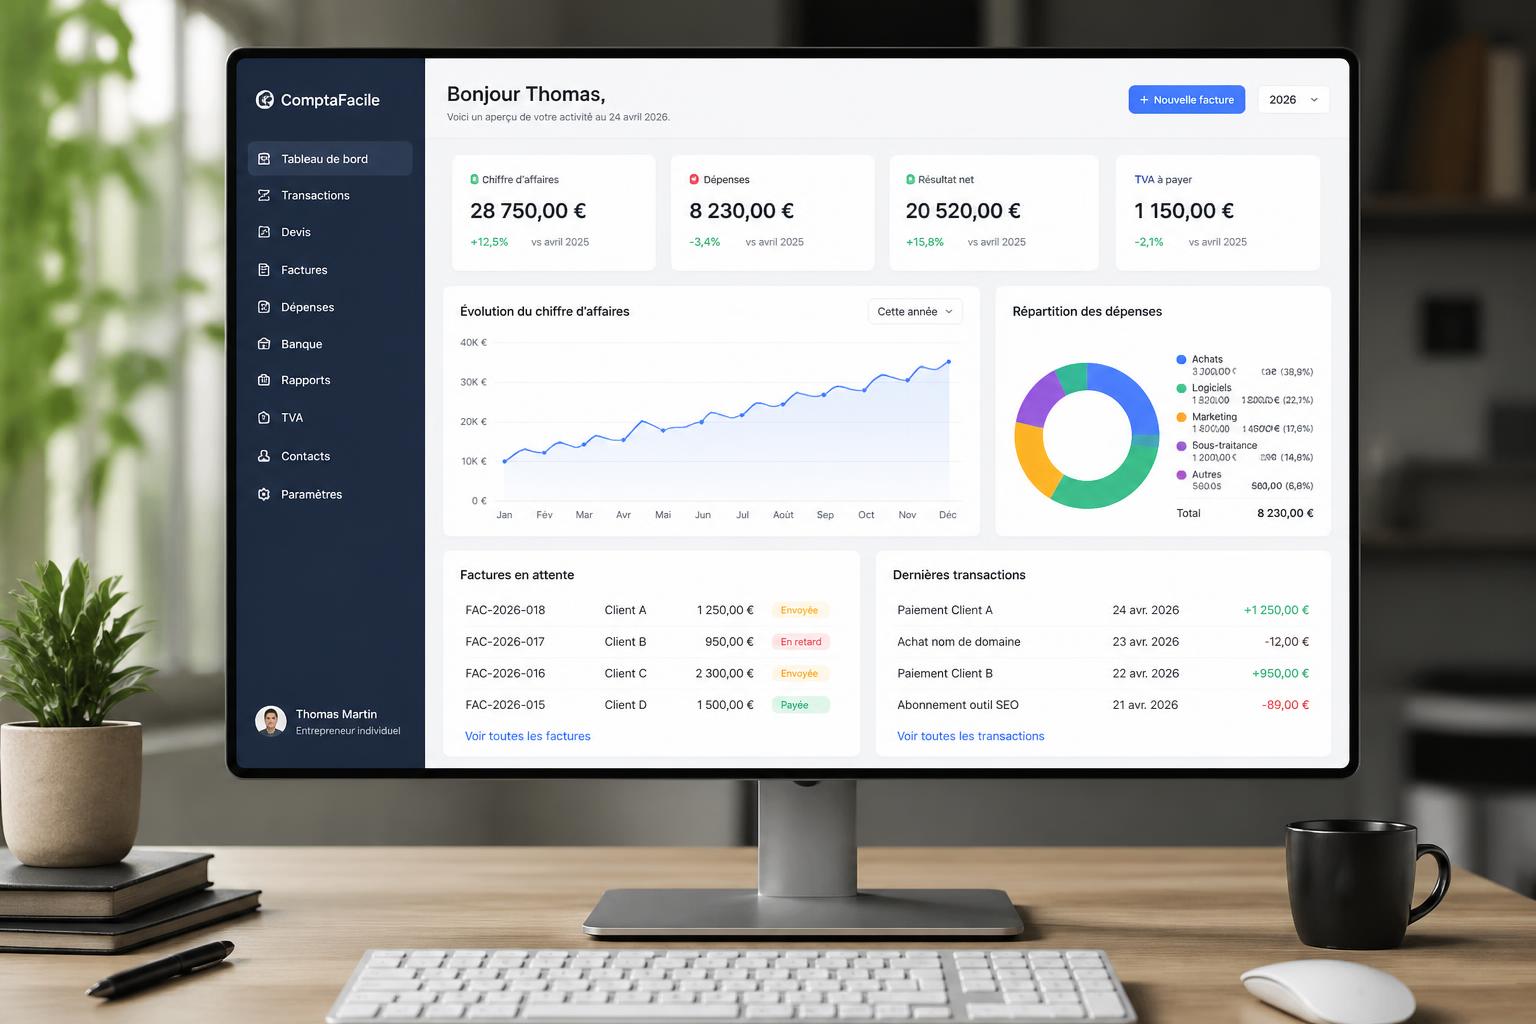Open the Transactions menu label

[315, 195]
